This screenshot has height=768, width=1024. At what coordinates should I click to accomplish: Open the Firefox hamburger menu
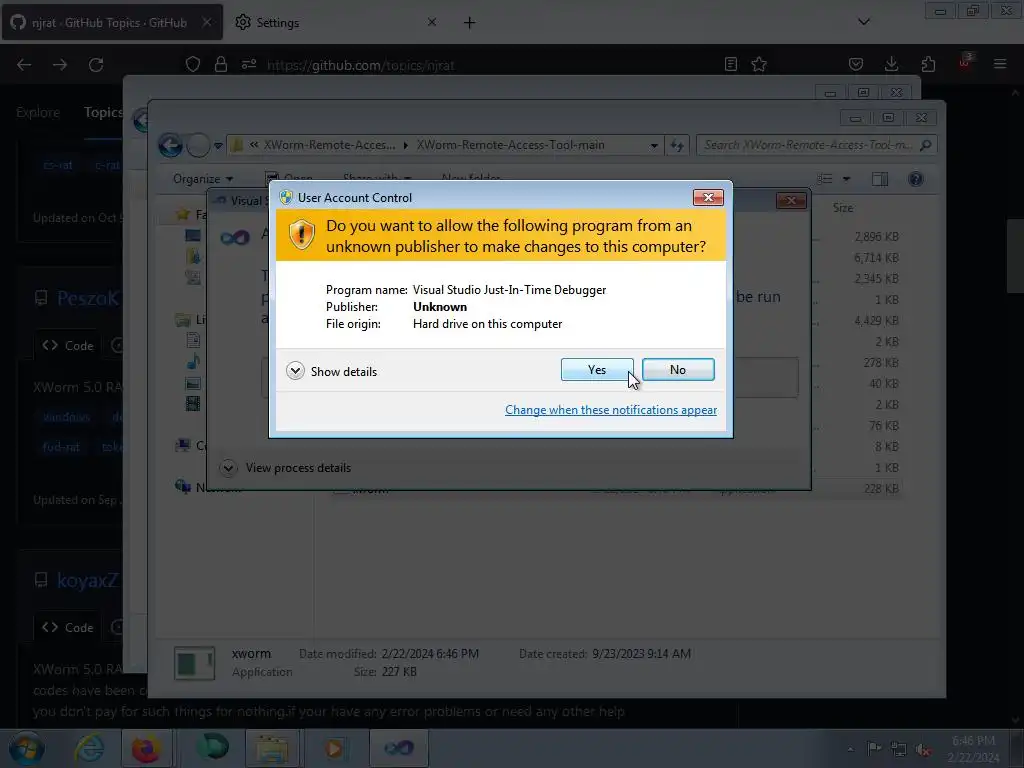pyautogui.click(x=1000, y=64)
